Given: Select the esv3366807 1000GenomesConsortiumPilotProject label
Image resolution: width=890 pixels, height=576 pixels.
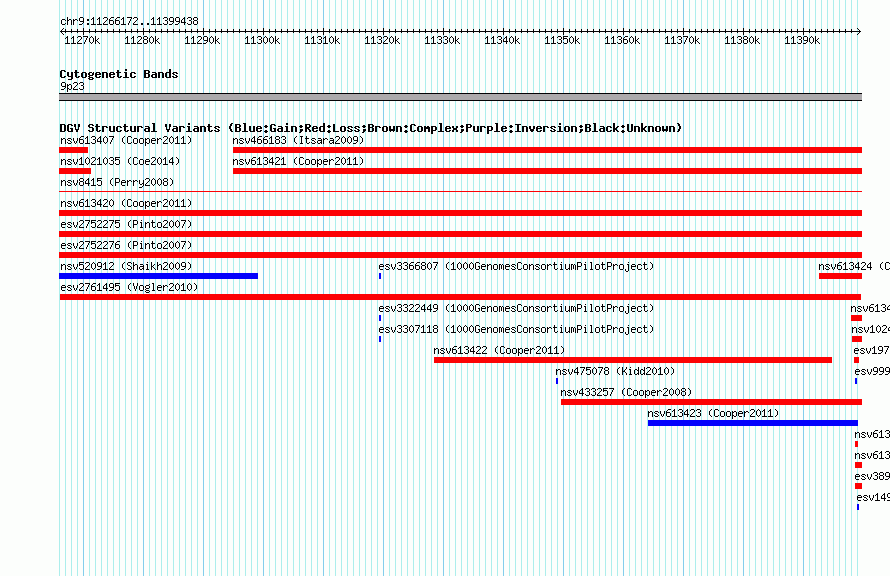Looking at the screenshot, I should tap(516, 266).
